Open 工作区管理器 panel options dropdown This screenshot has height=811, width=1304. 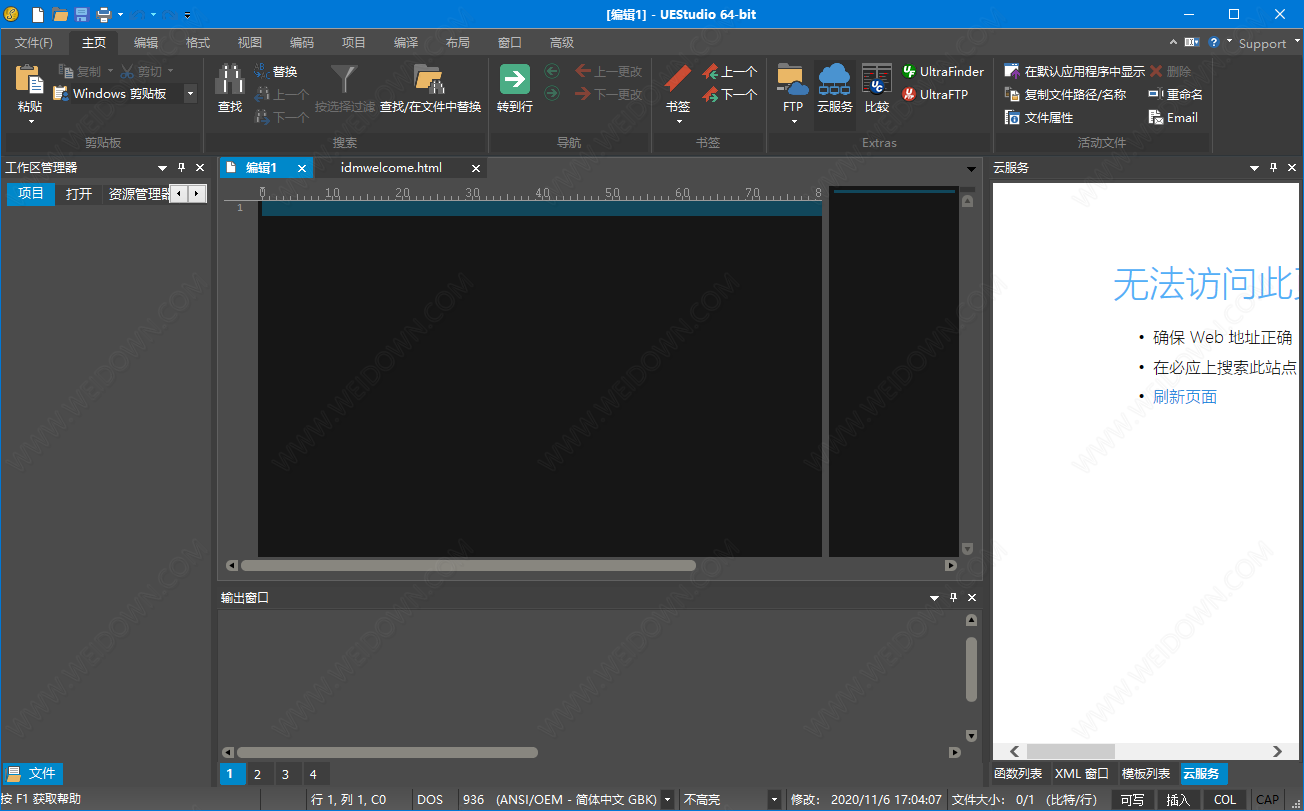(x=163, y=168)
